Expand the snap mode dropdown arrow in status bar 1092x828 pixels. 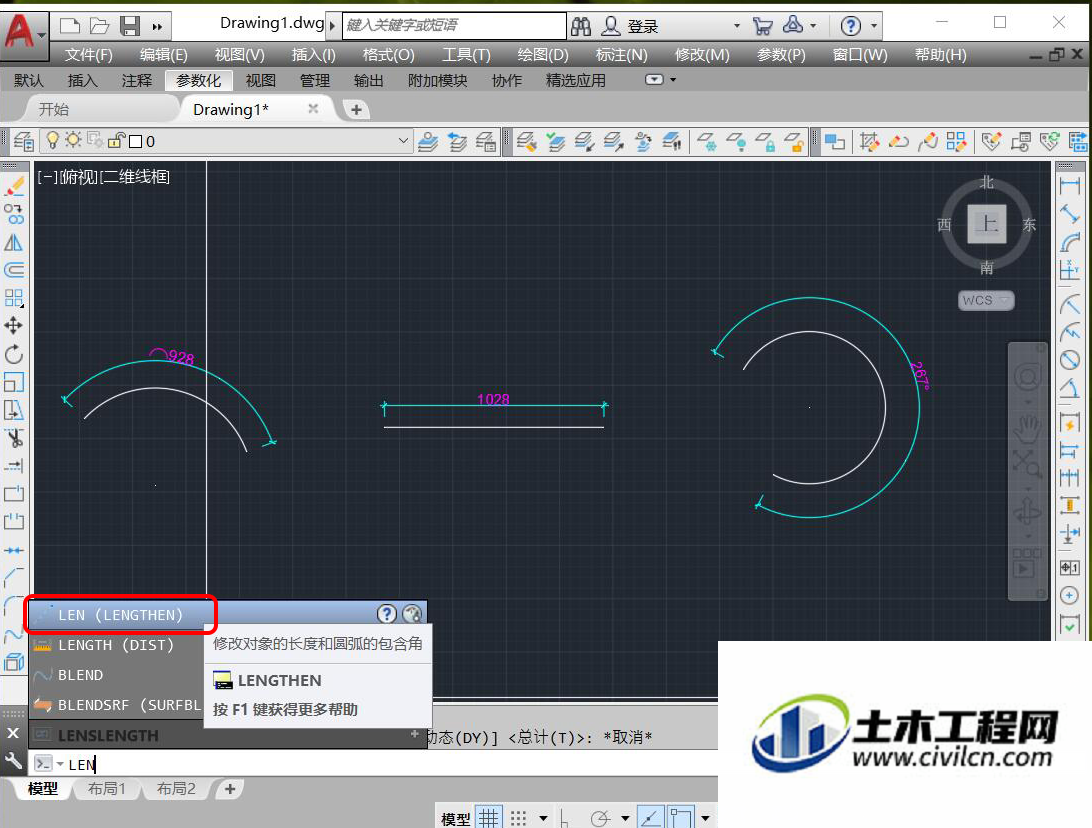pos(543,818)
